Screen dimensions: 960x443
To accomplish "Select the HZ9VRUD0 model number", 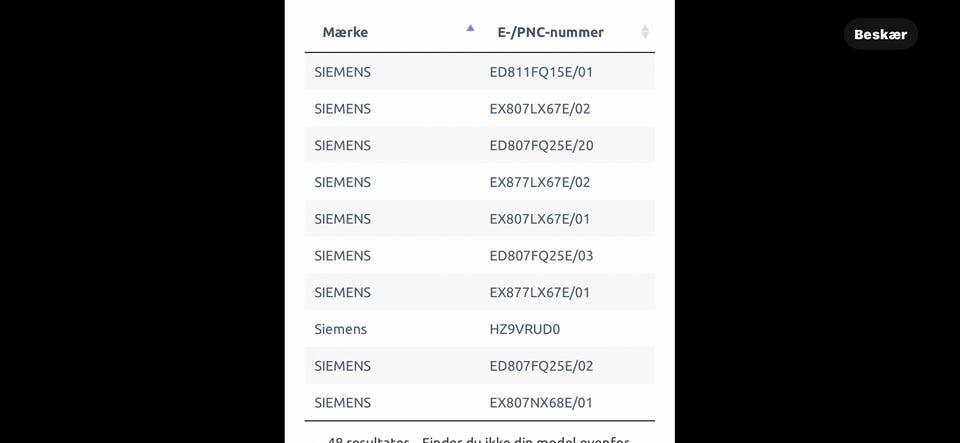I will tap(524, 329).
